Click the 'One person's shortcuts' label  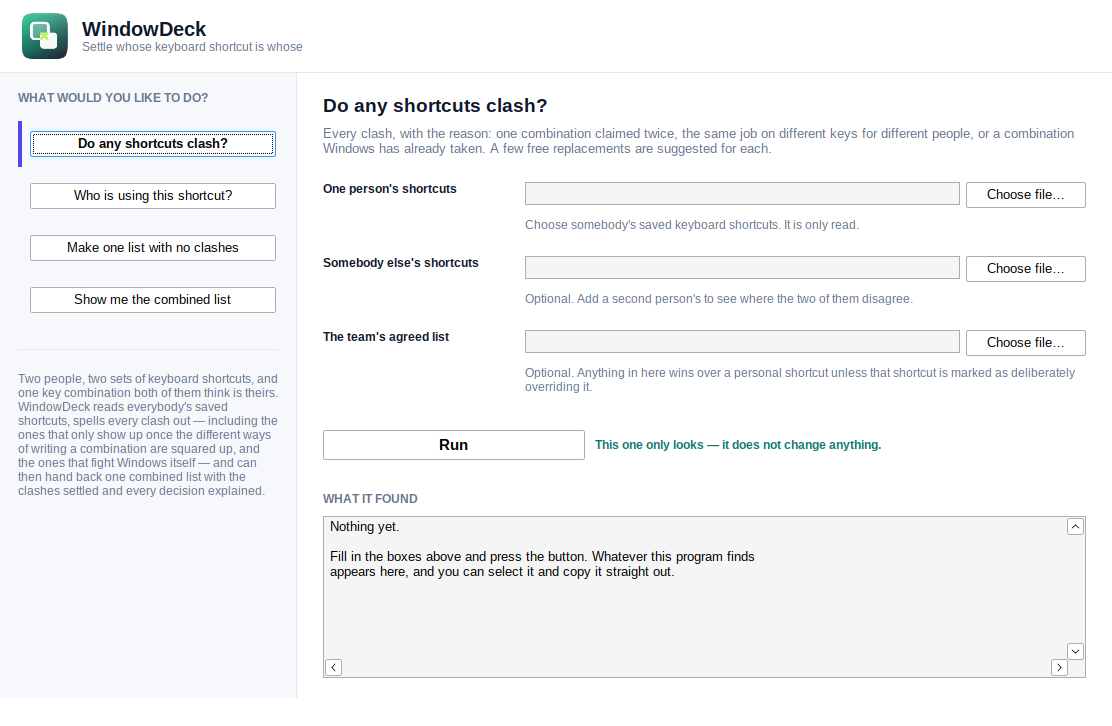click(389, 189)
